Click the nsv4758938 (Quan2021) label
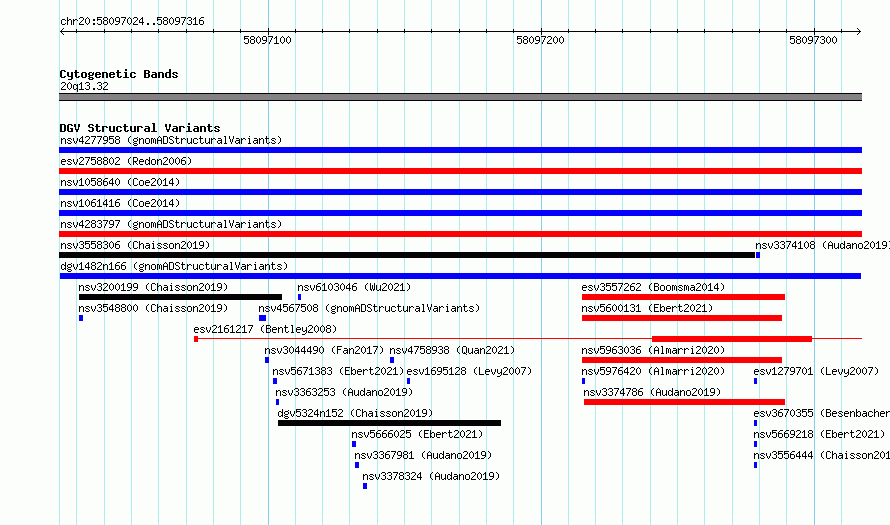The height and width of the screenshot is (525, 890). coord(452,350)
